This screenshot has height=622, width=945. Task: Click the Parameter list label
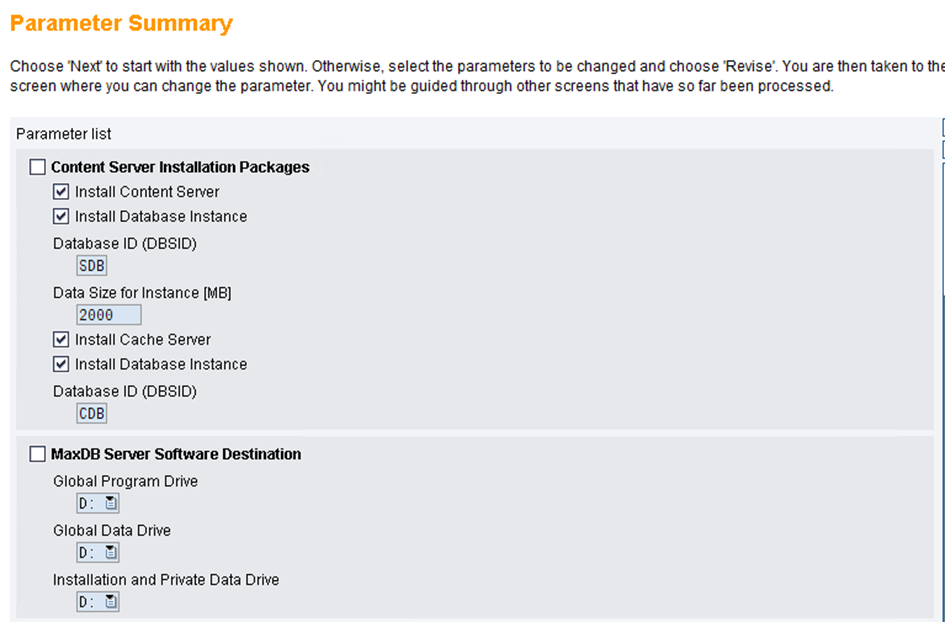64,134
